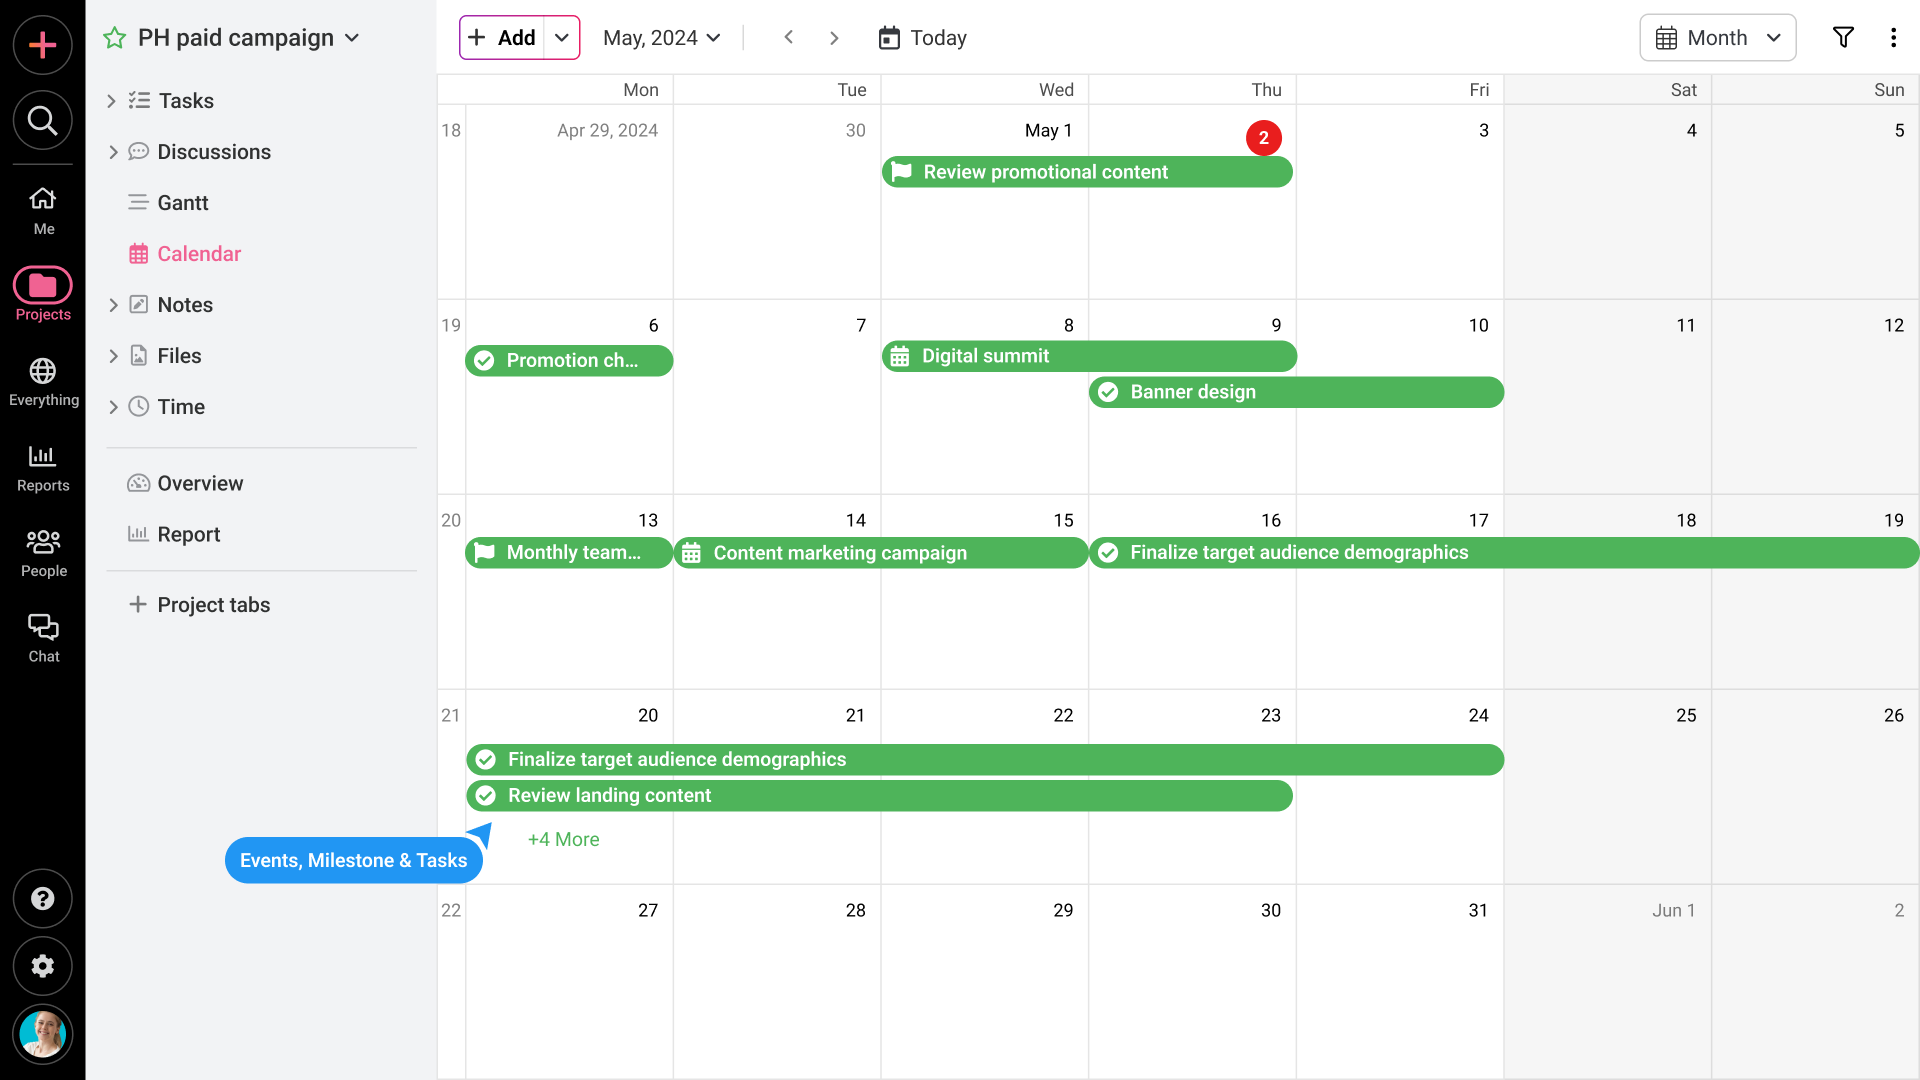Open the Gantt tab
This screenshot has height=1080, width=1920.
tap(168, 203)
